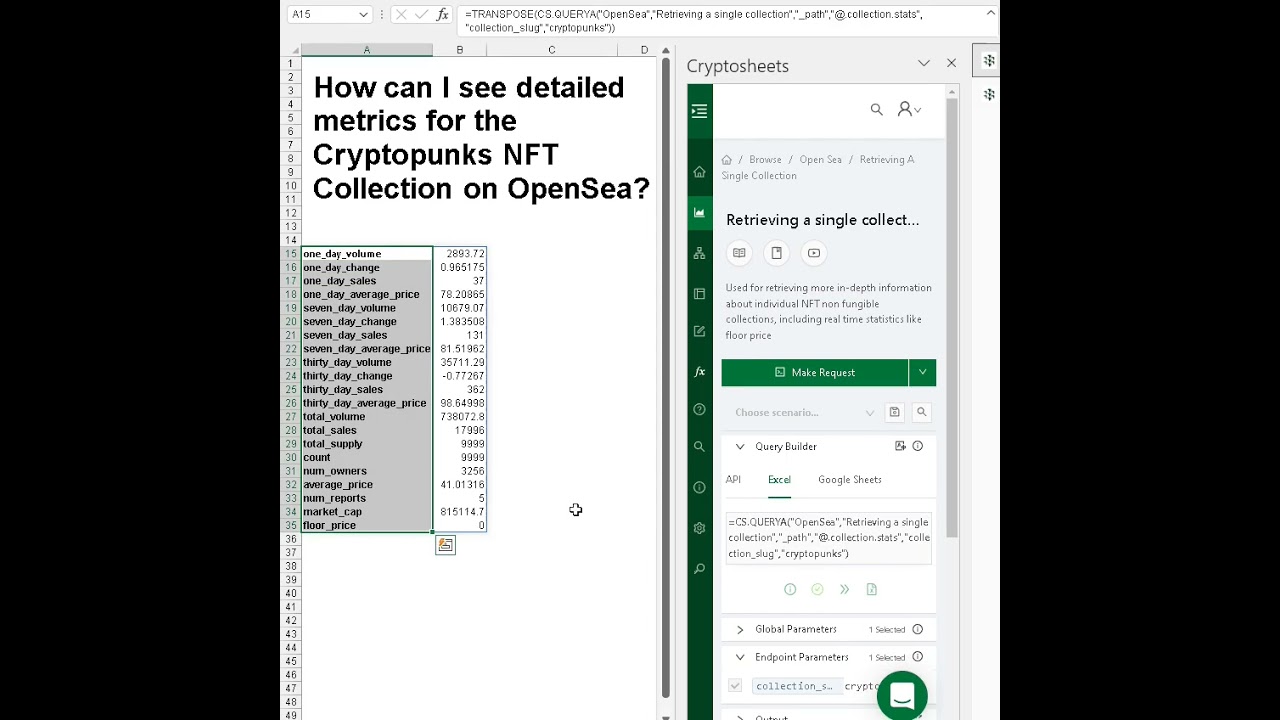Click the Endpoint Parameters info icon
Viewport: 1280px width, 720px height.
tap(917, 657)
